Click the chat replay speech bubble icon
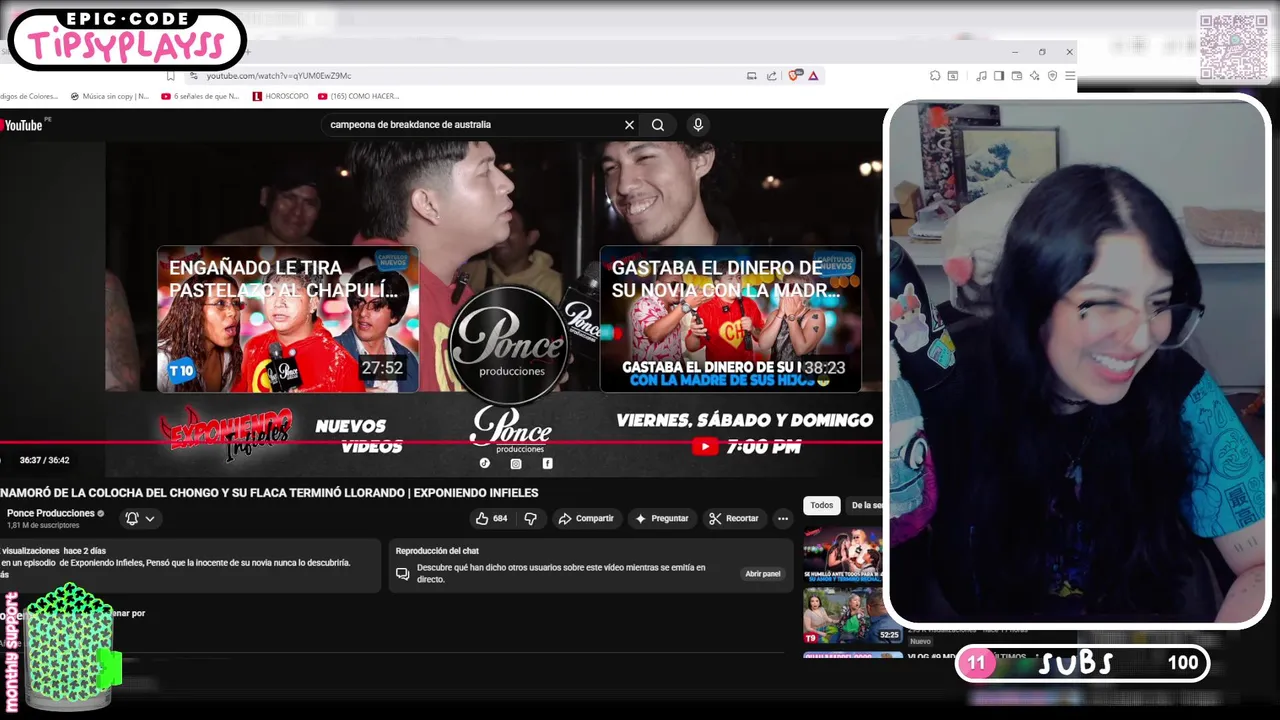 click(x=402, y=574)
